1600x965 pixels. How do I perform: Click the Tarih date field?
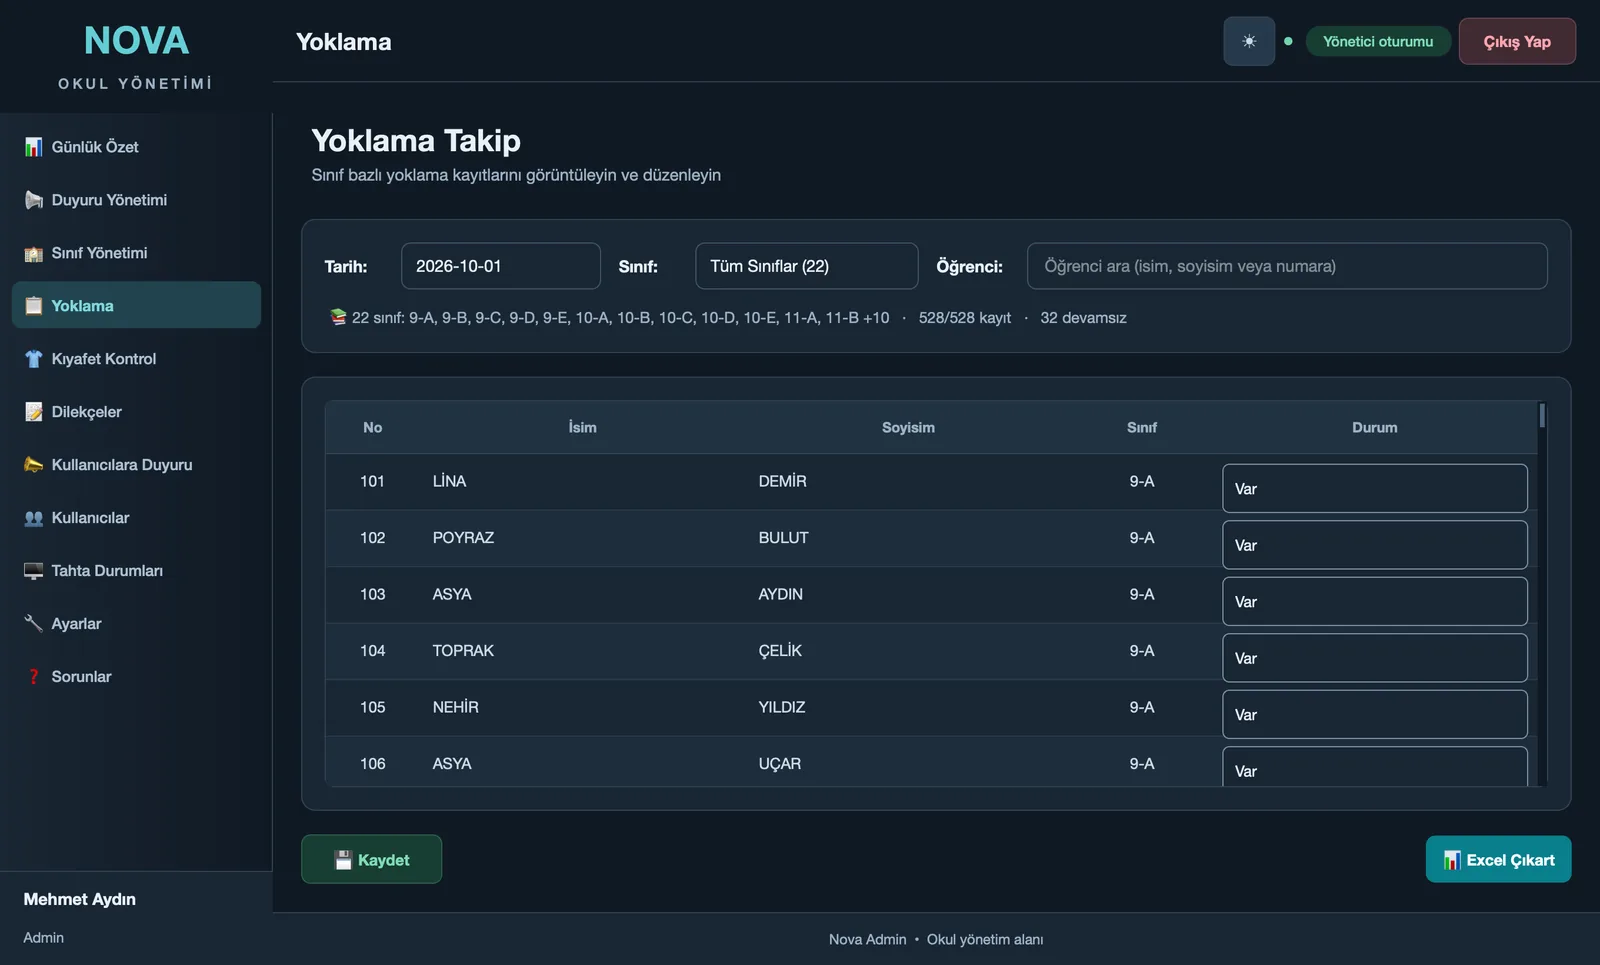click(501, 266)
